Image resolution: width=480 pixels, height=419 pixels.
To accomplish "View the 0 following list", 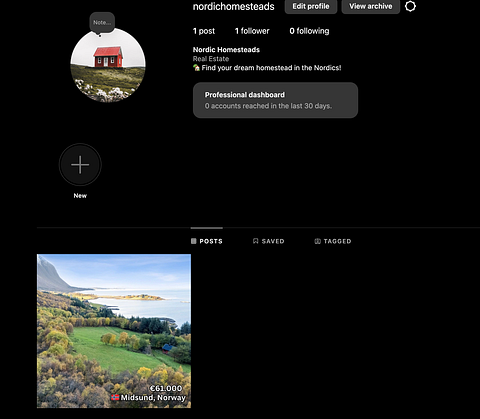I will point(309,31).
